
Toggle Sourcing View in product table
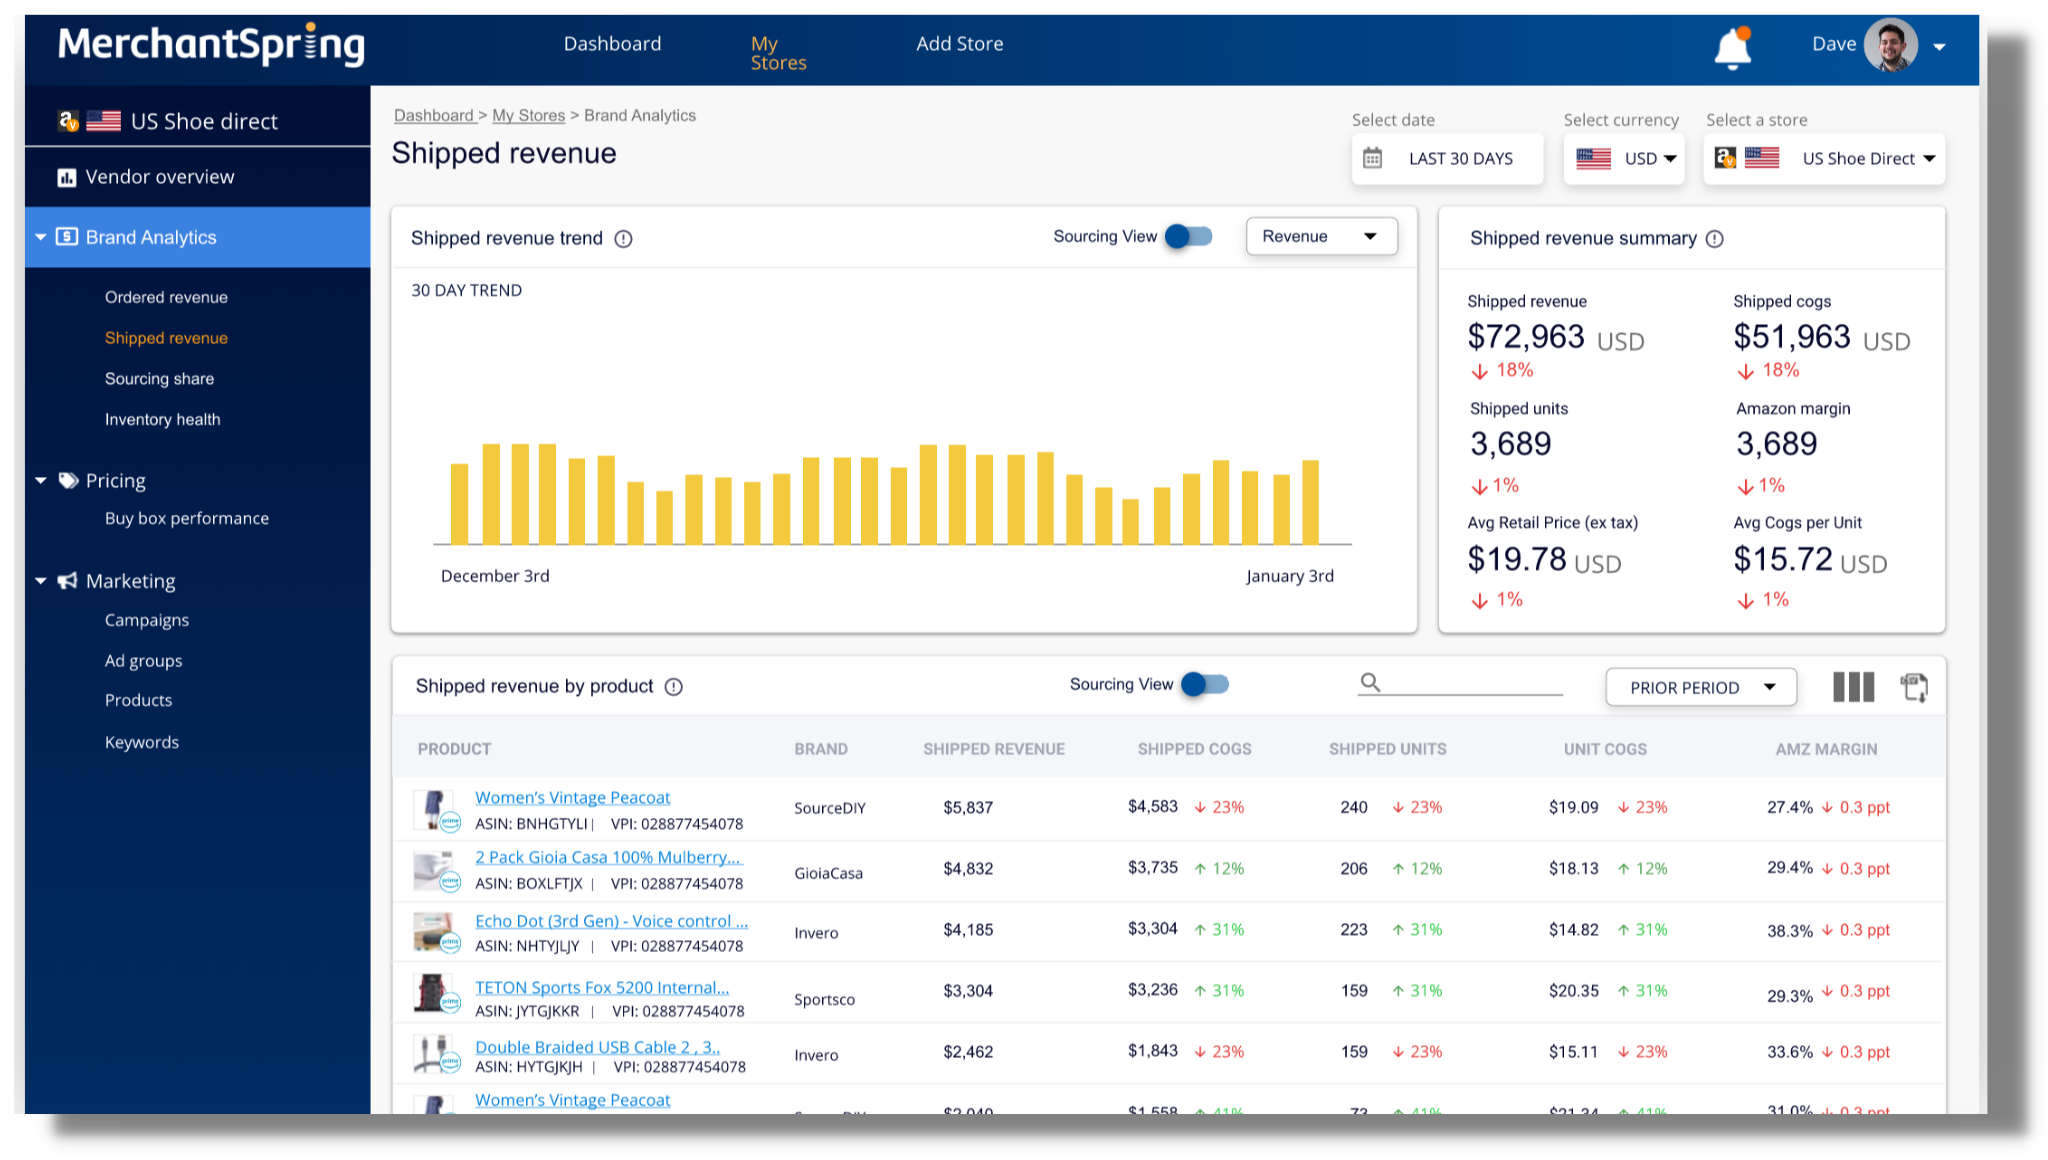click(1205, 684)
